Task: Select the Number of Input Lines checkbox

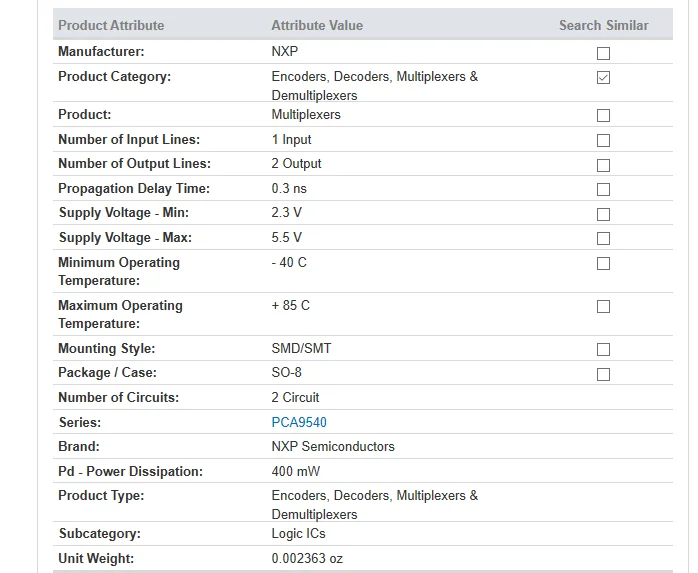Action: (x=603, y=141)
